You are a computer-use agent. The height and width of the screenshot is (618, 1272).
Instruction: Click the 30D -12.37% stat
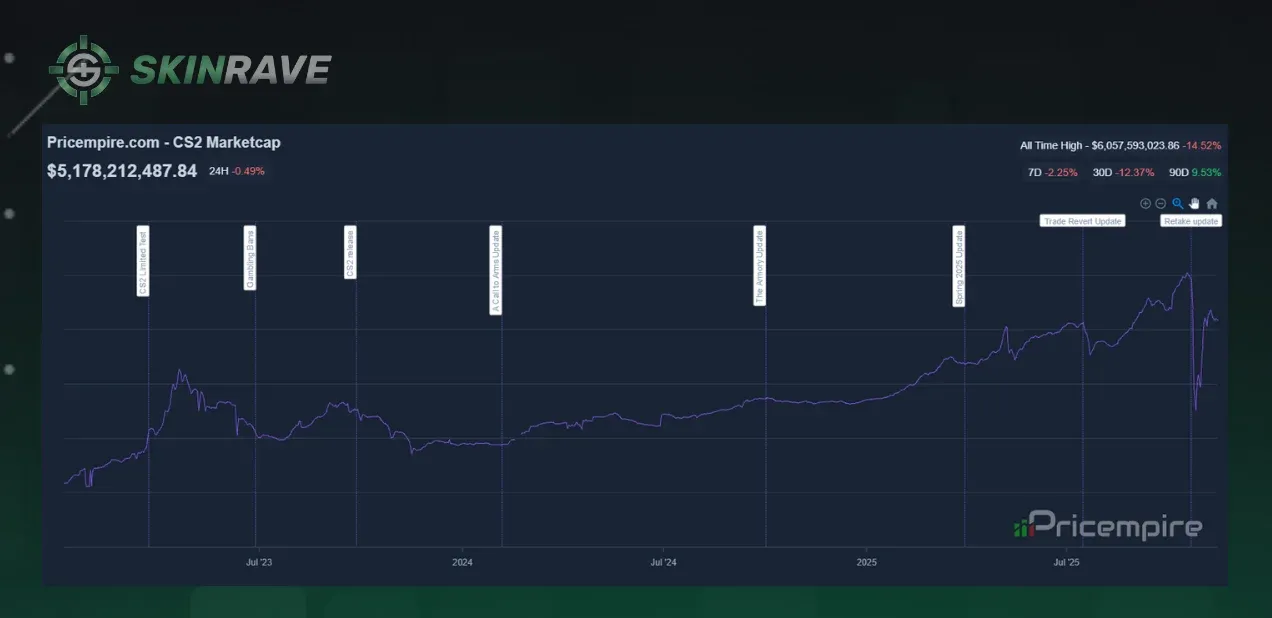pyautogui.click(x=1124, y=172)
